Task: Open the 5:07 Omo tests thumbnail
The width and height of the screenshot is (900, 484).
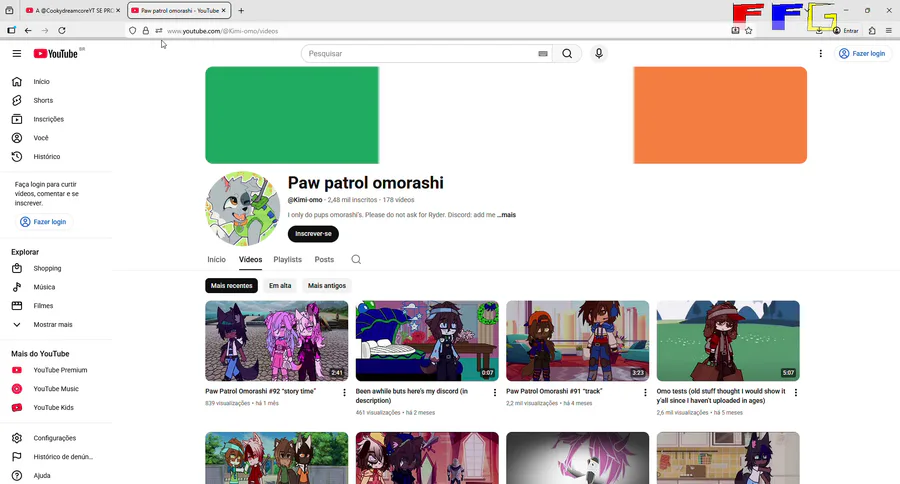Action: (728, 340)
